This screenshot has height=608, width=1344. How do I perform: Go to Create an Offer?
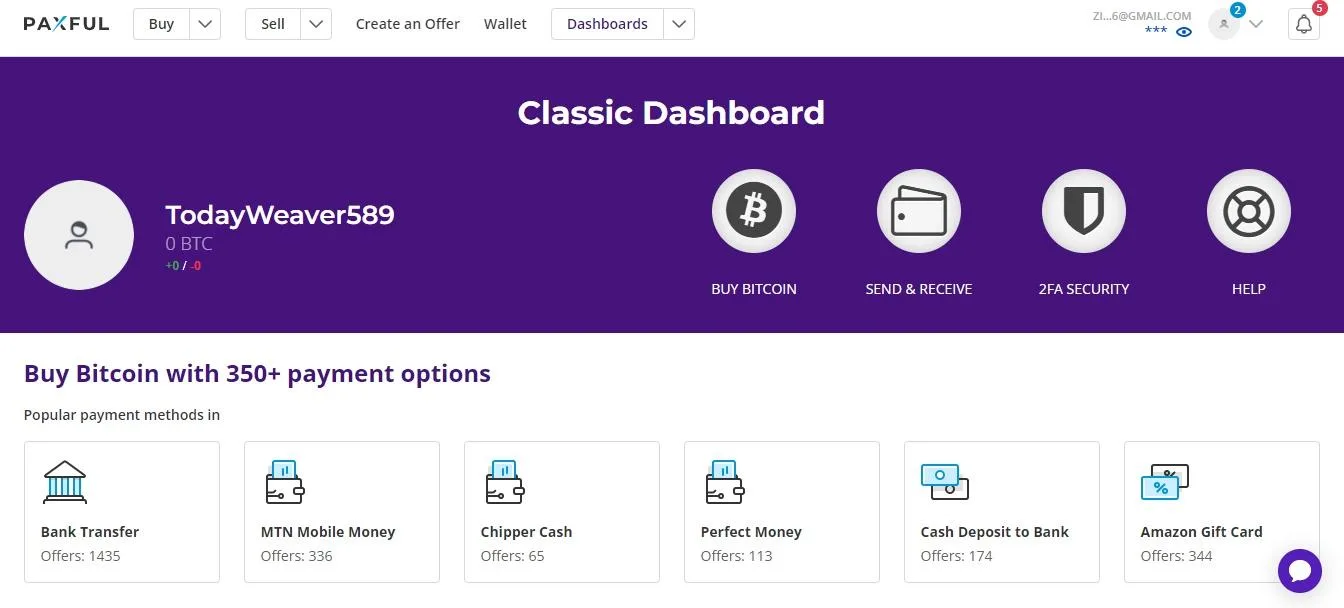tap(408, 24)
